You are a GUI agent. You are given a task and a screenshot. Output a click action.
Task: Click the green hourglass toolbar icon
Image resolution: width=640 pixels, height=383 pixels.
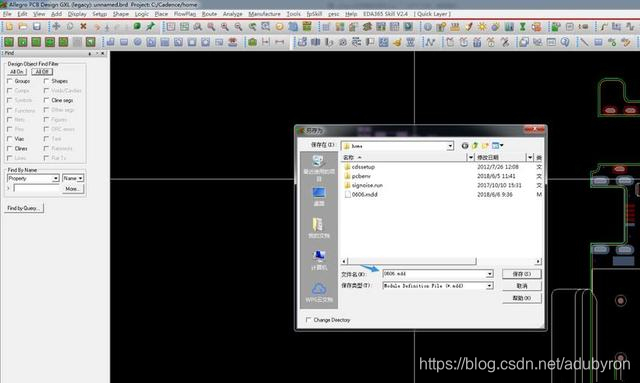(x=522, y=27)
